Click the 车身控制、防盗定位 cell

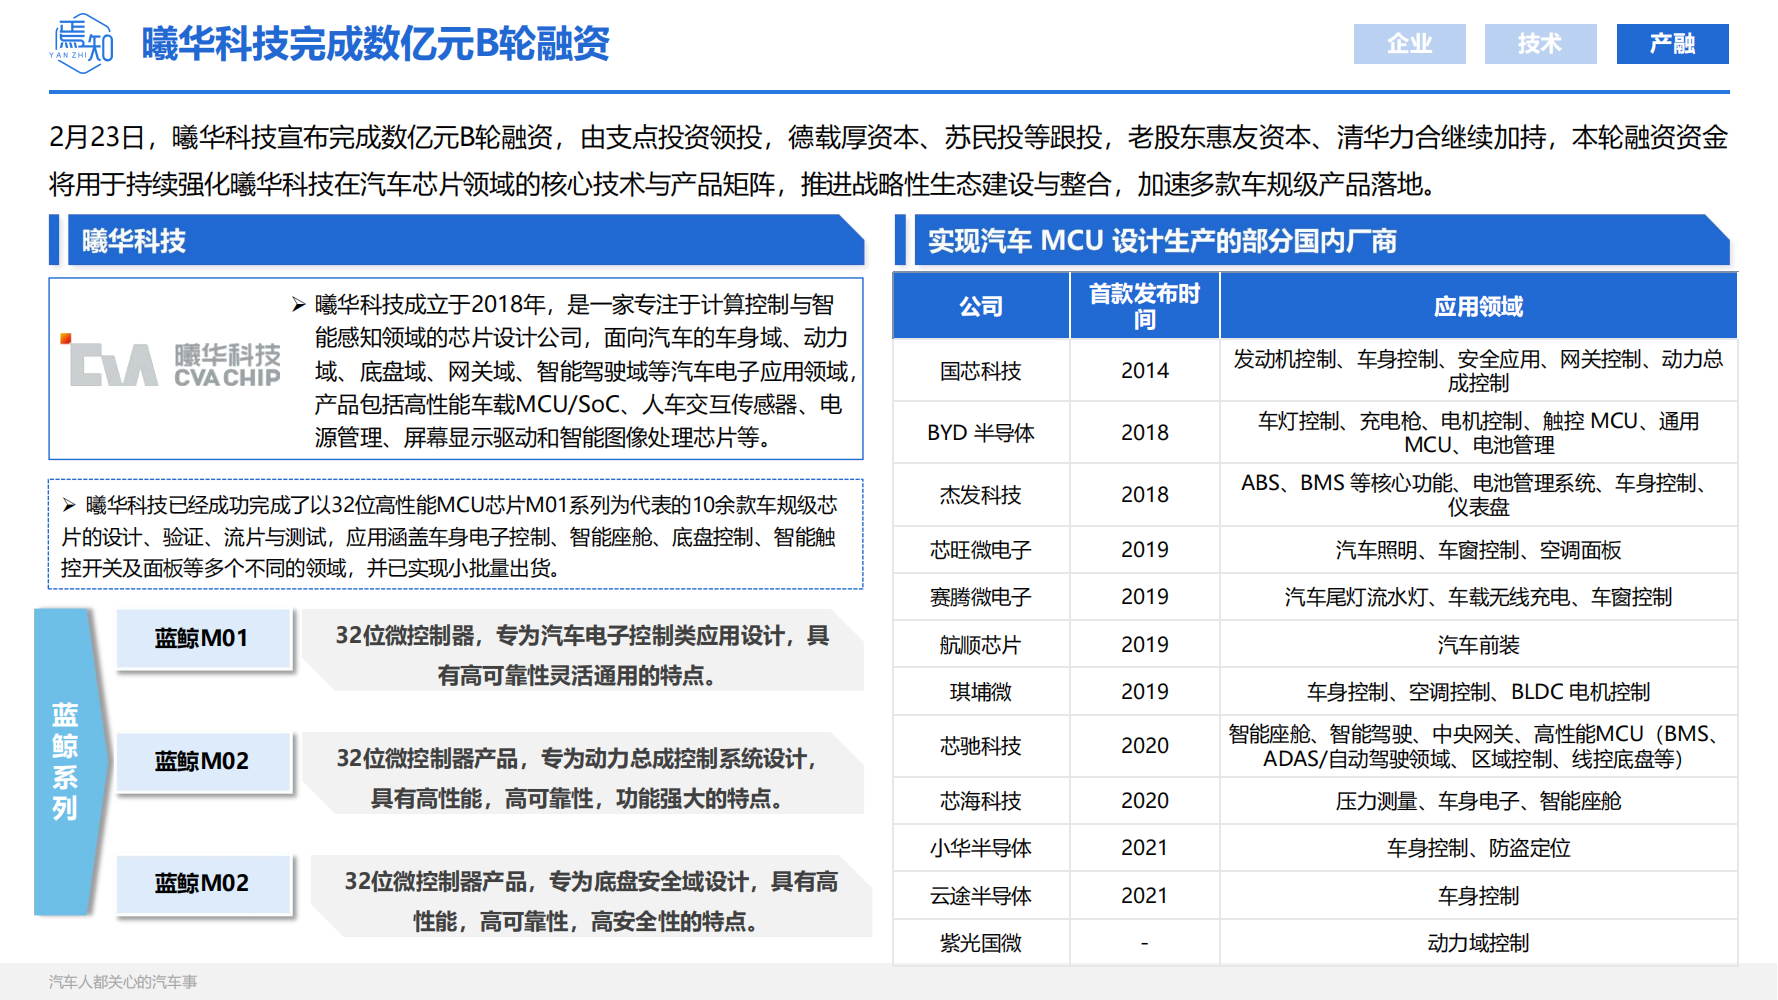(x=1478, y=848)
